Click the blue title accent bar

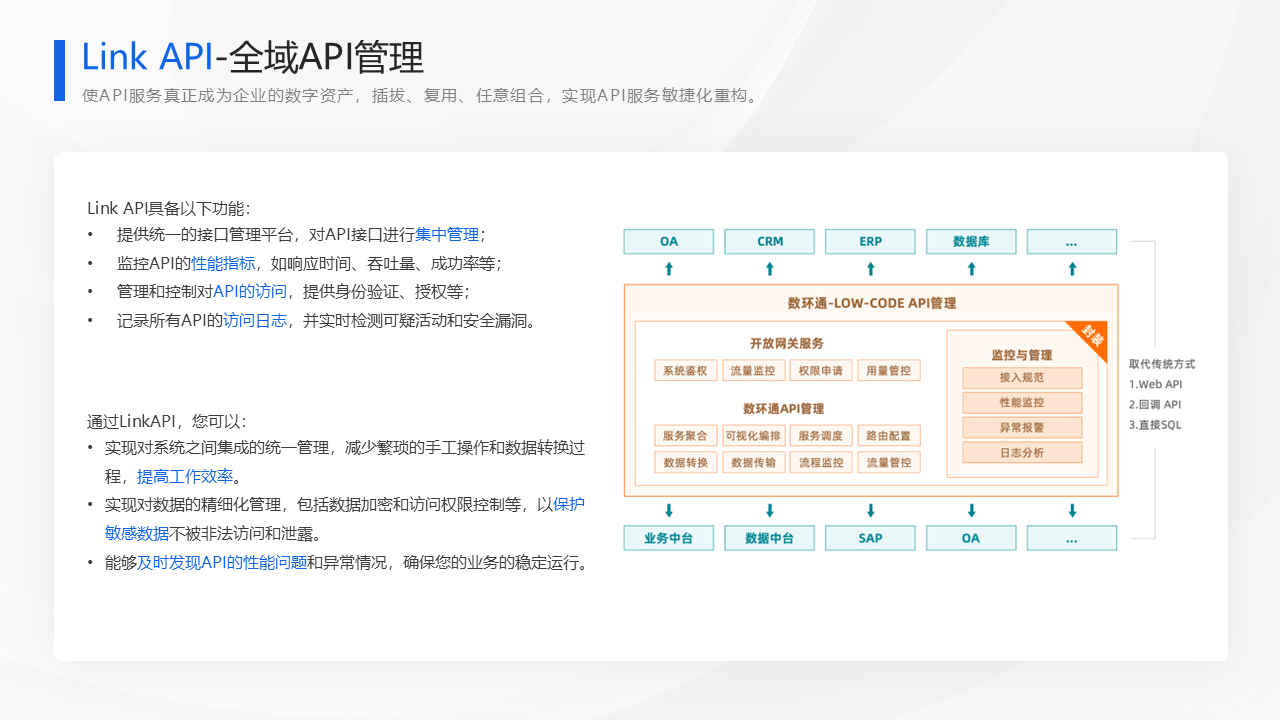pyautogui.click(x=59, y=70)
